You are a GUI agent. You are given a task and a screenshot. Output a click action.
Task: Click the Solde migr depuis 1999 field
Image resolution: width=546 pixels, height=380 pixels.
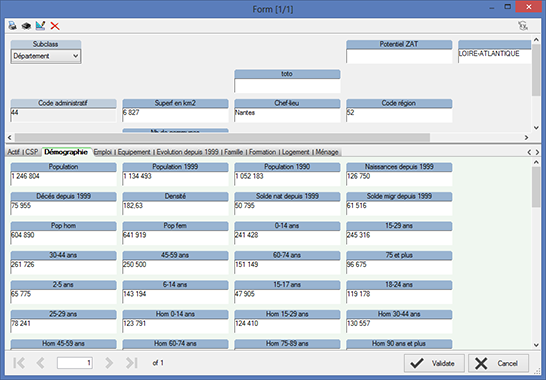coord(399,208)
